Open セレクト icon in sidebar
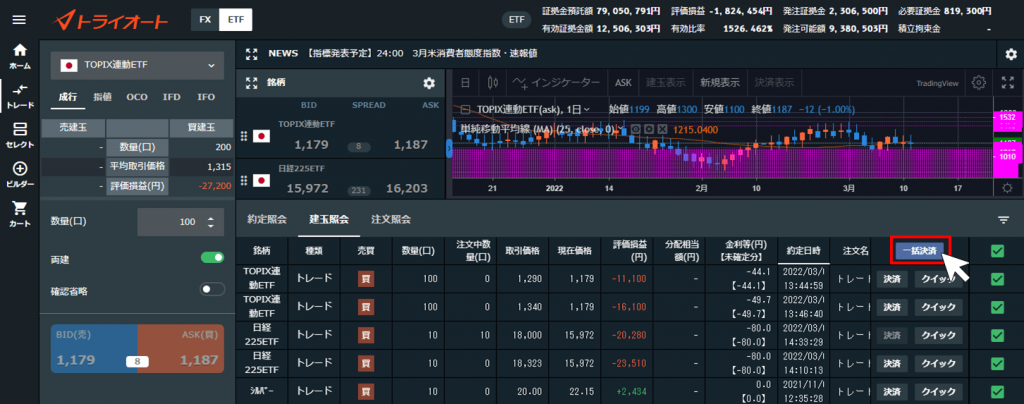The height and width of the screenshot is (404, 1024). tap(20, 136)
